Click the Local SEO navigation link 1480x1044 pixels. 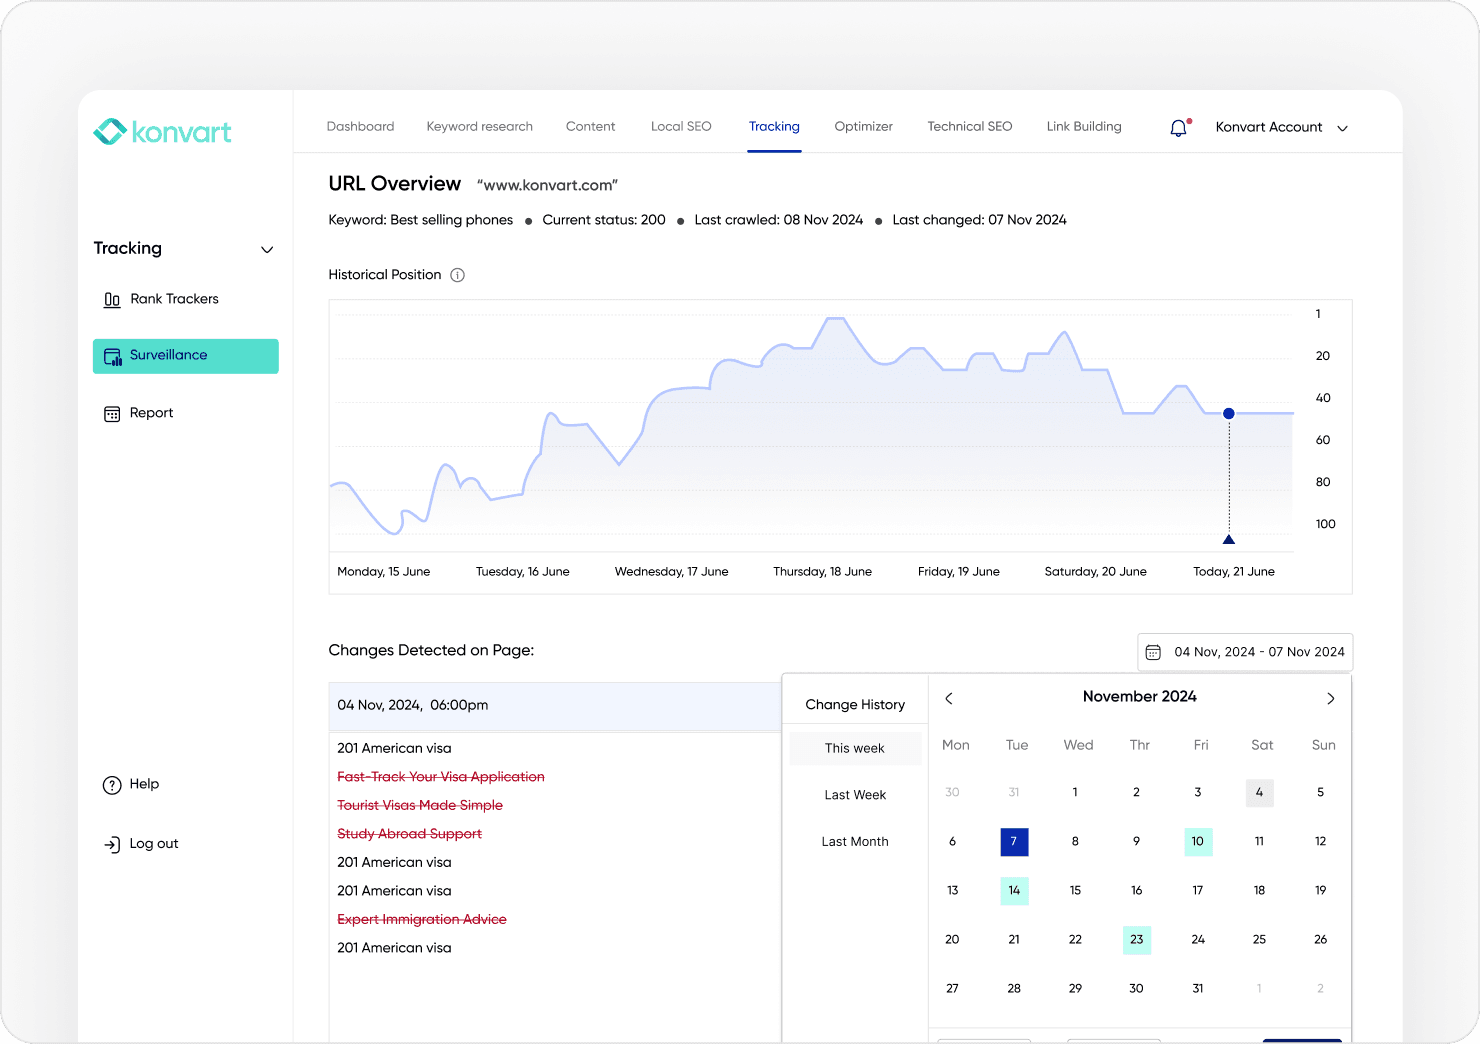point(681,126)
